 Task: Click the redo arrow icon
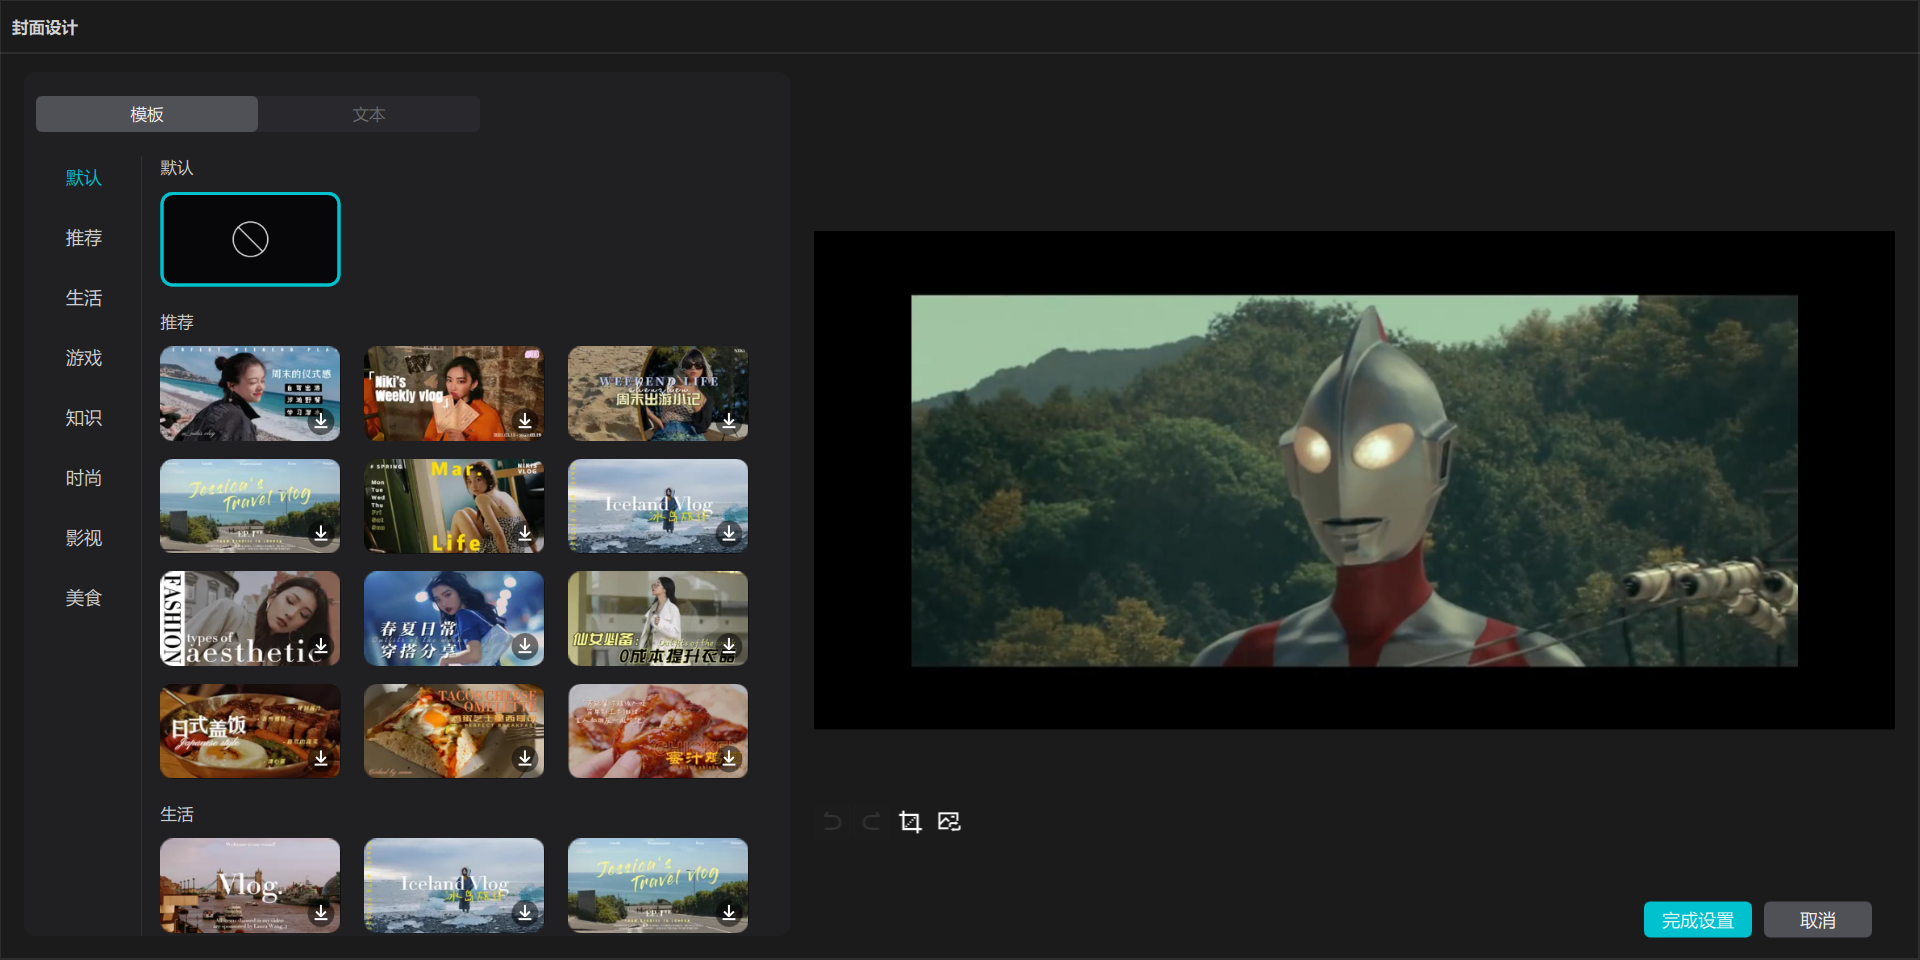(871, 822)
